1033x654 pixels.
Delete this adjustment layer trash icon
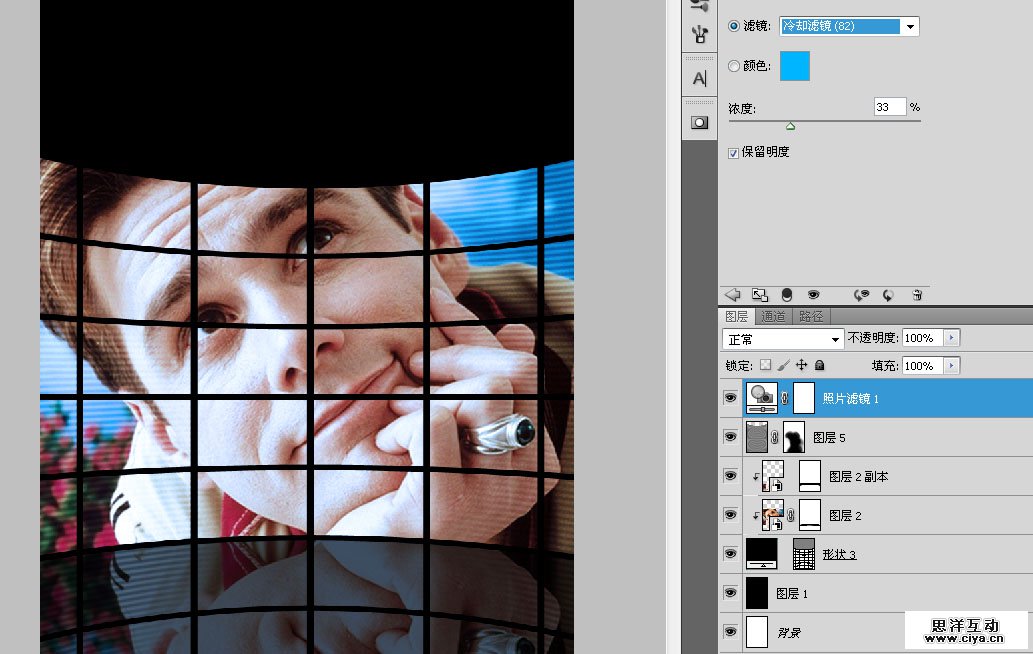(x=917, y=295)
